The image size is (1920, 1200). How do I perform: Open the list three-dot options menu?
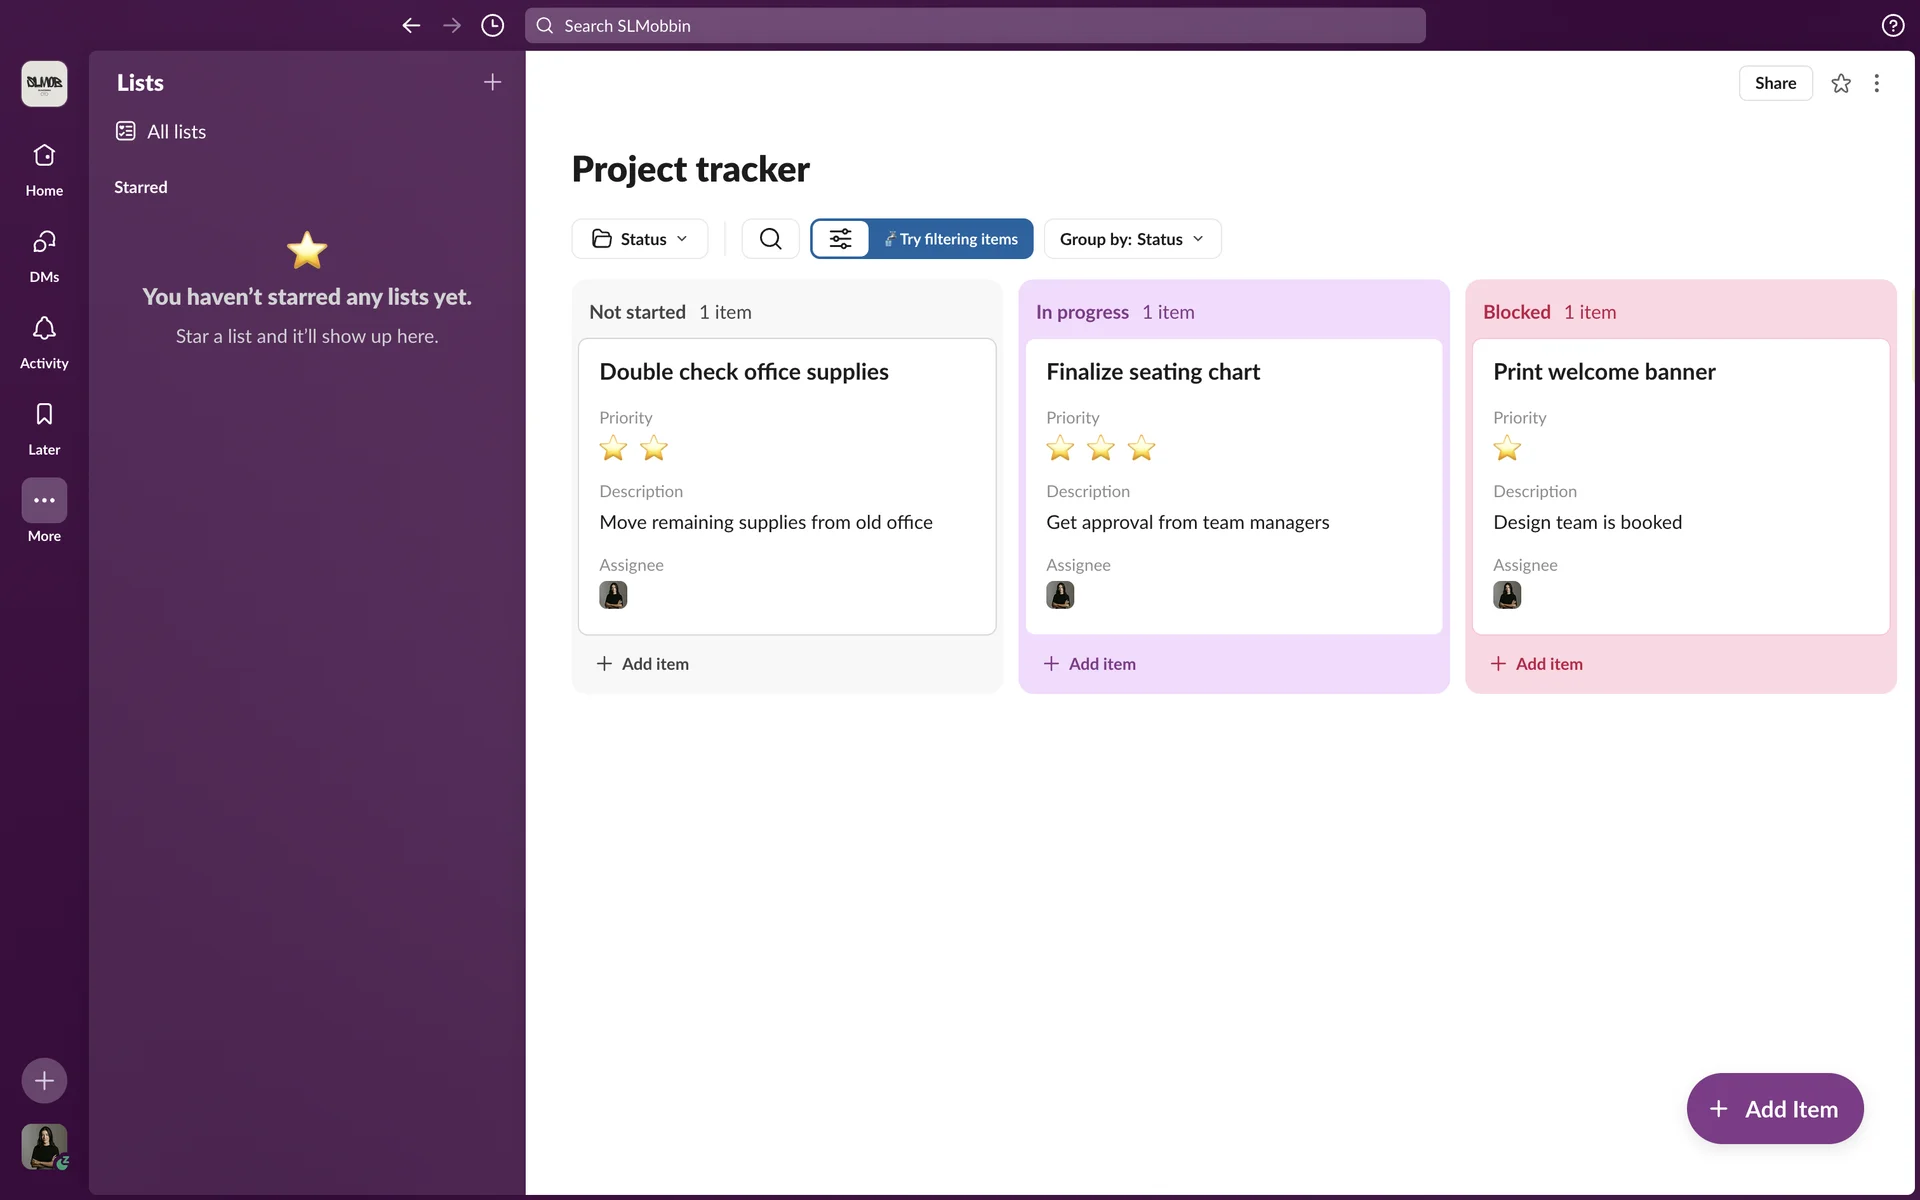(x=1876, y=84)
